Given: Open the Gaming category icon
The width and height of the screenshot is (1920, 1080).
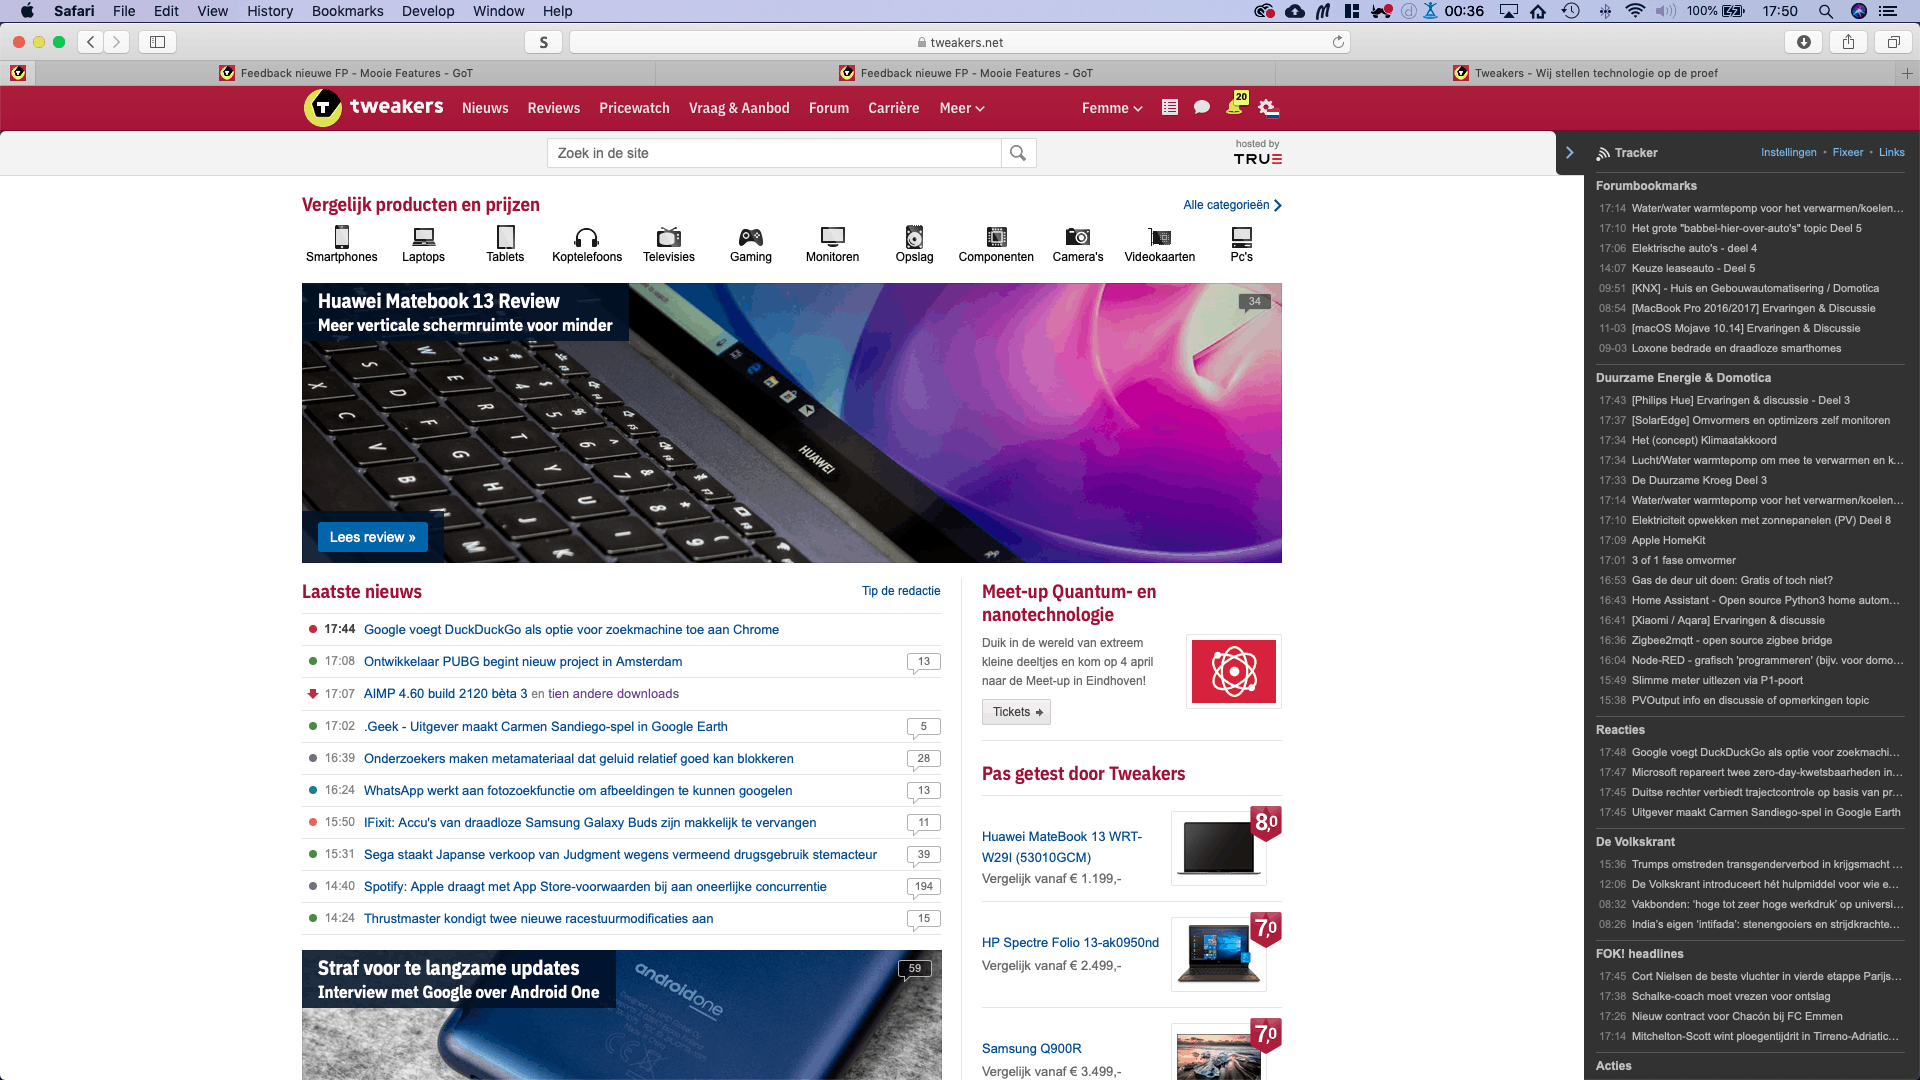Looking at the screenshot, I should (x=751, y=237).
